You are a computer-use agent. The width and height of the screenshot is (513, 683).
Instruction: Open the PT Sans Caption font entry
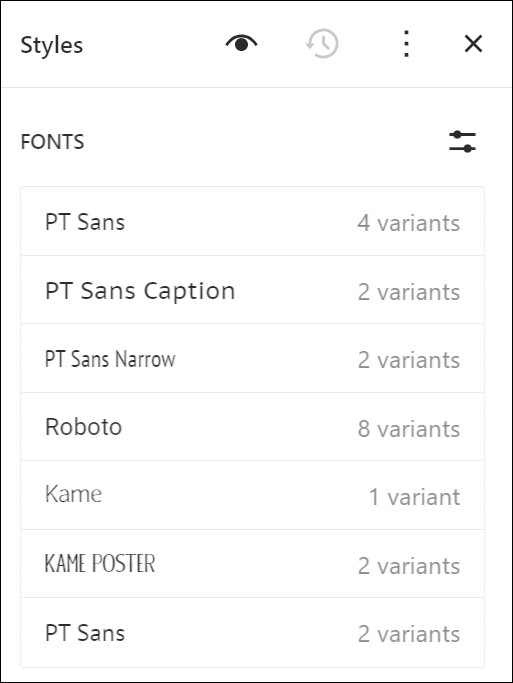click(x=253, y=290)
